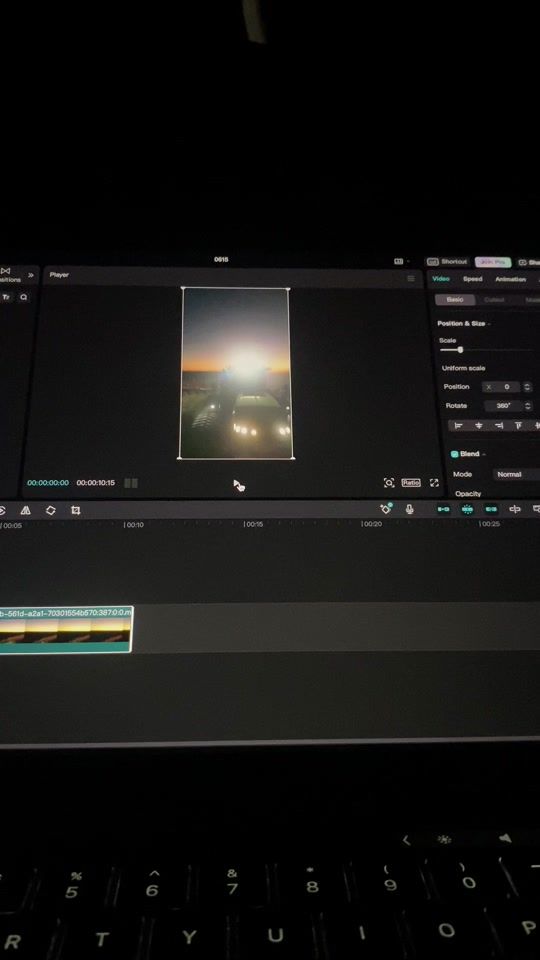Screen dimensions: 540x960
Task: Click the microphone record voiceover icon
Action: [x=410, y=509]
